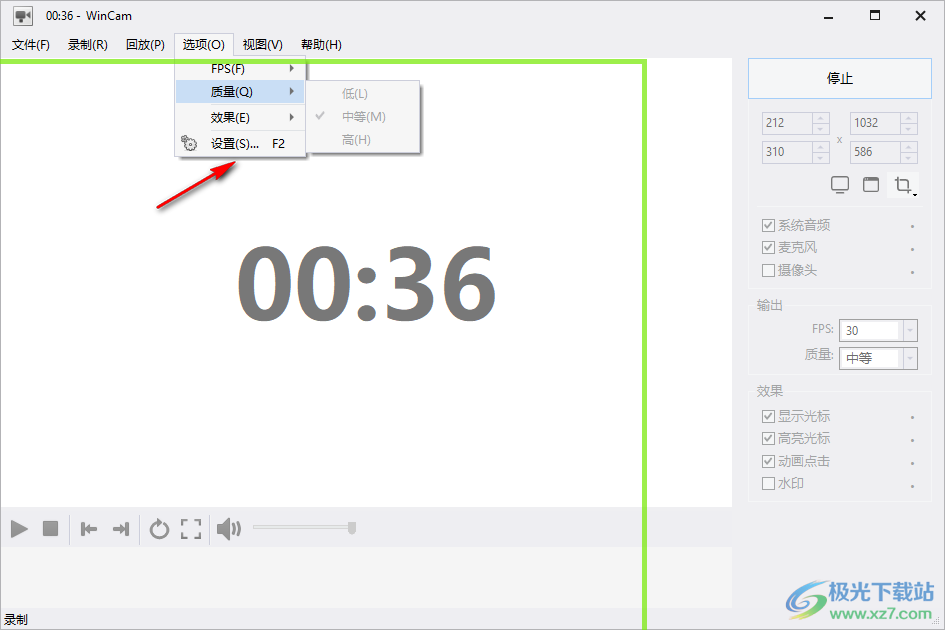Click the gear icon beside 设置(S)
The width and height of the screenshot is (945, 630).
coord(189,143)
